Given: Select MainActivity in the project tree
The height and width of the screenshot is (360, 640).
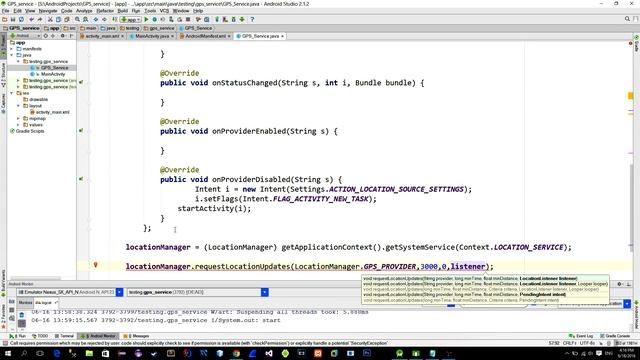Looking at the screenshot, I should tap(53, 74).
